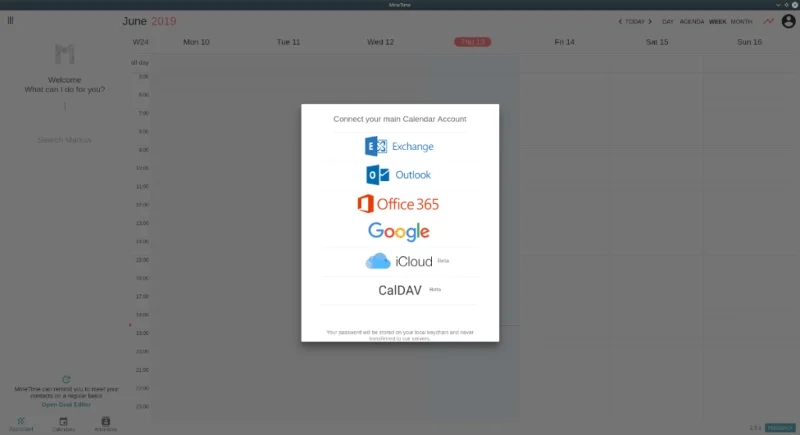
Task: Click the Open Goal Editor link
Action: point(66,404)
